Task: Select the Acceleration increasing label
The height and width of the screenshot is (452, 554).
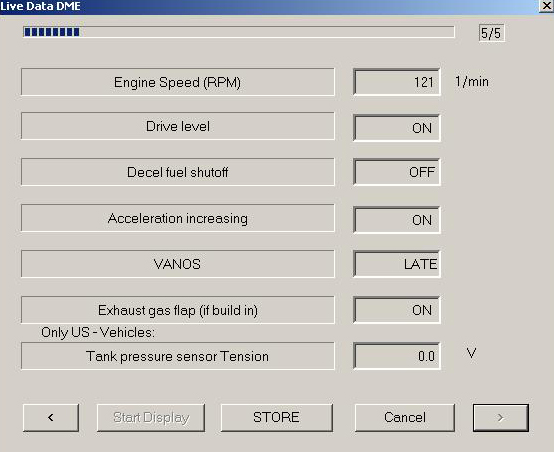Action: tap(178, 218)
